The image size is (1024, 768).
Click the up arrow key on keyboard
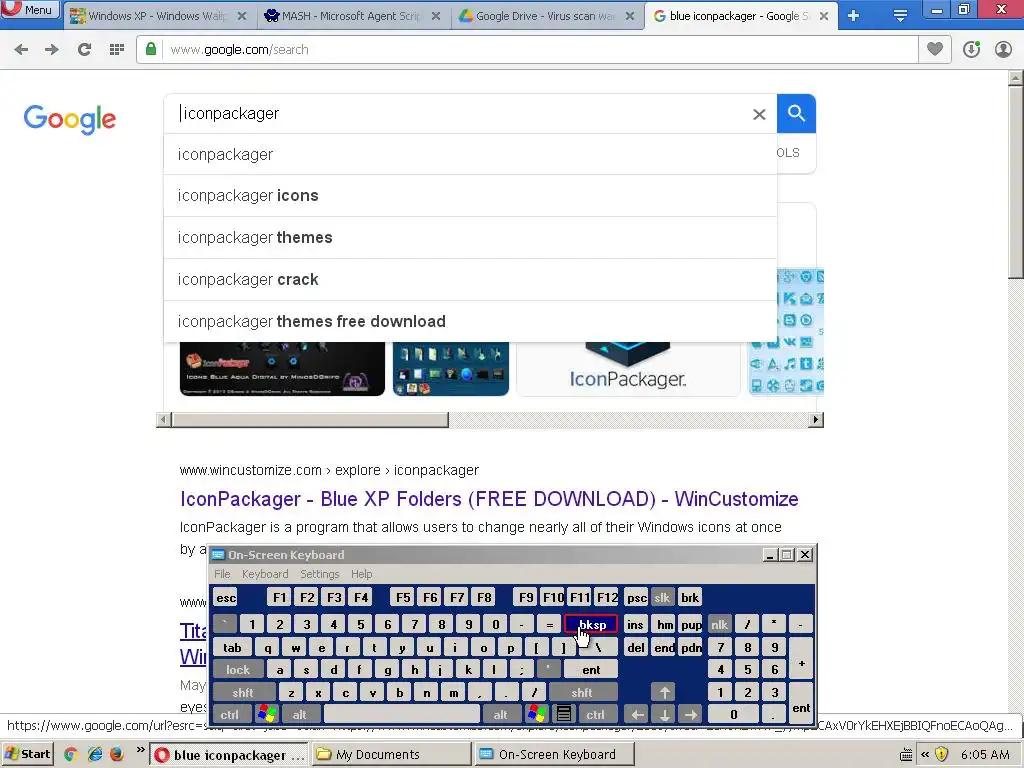pyautogui.click(x=664, y=692)
